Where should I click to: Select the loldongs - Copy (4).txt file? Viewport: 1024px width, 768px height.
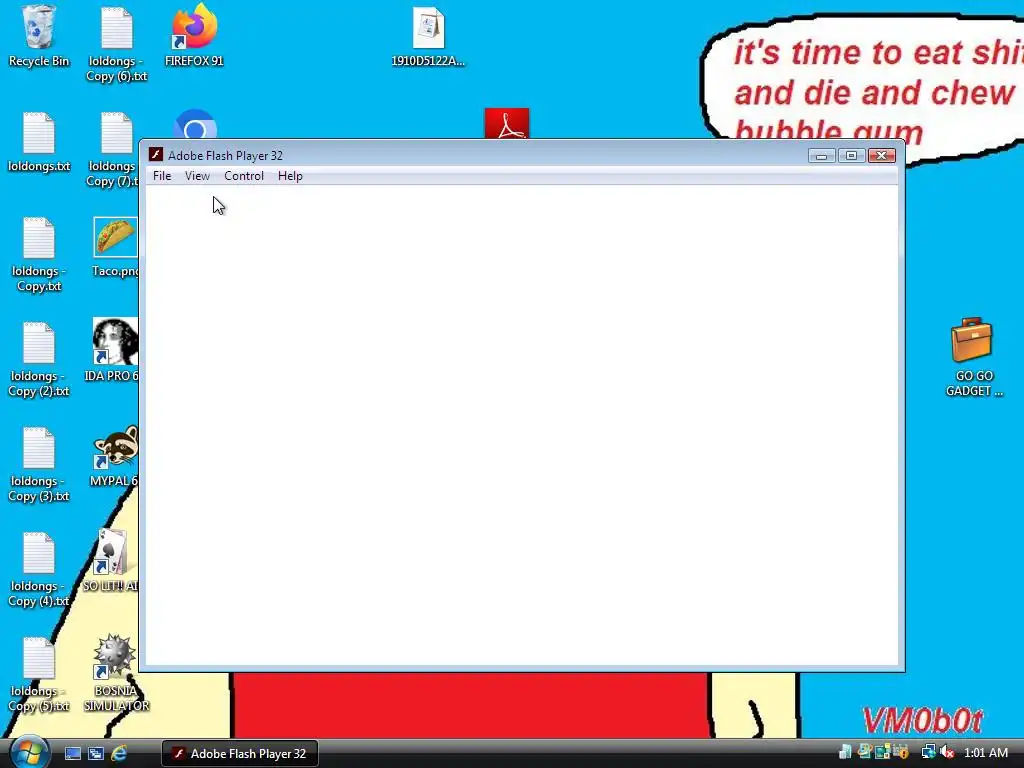click(x=39, y=569)
